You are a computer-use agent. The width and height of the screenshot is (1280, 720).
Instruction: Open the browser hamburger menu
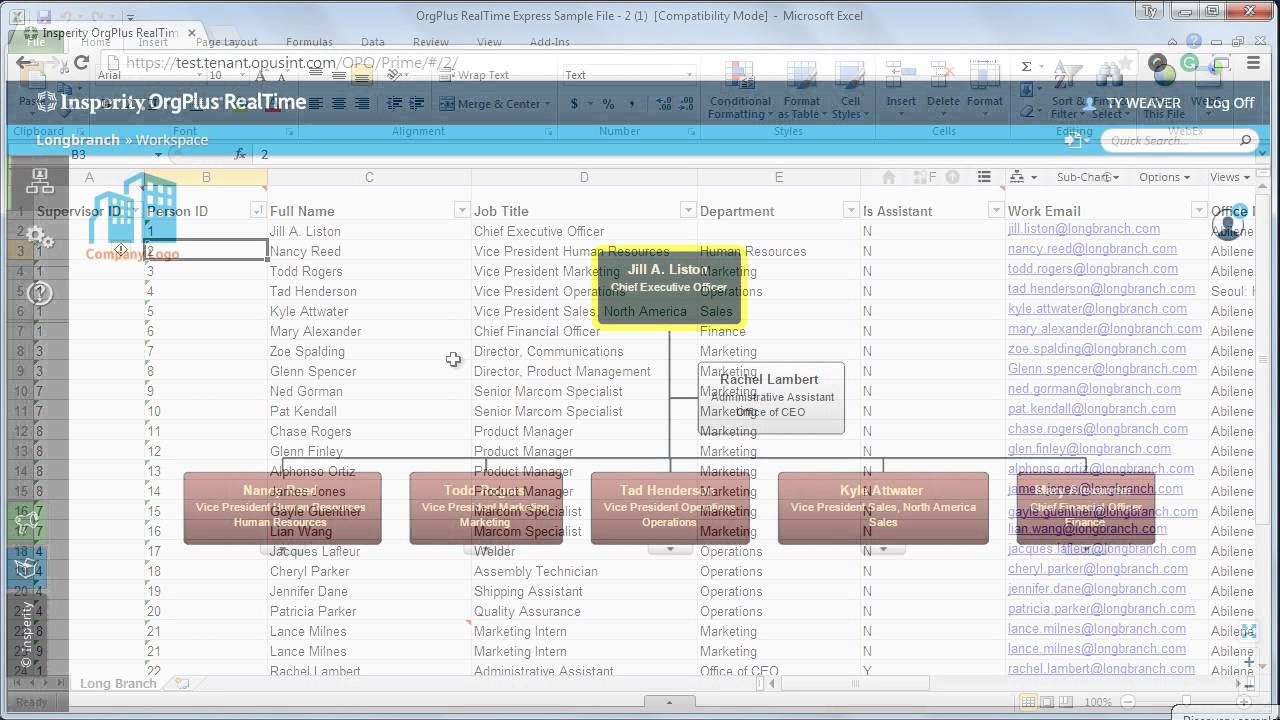(1255, 62)
